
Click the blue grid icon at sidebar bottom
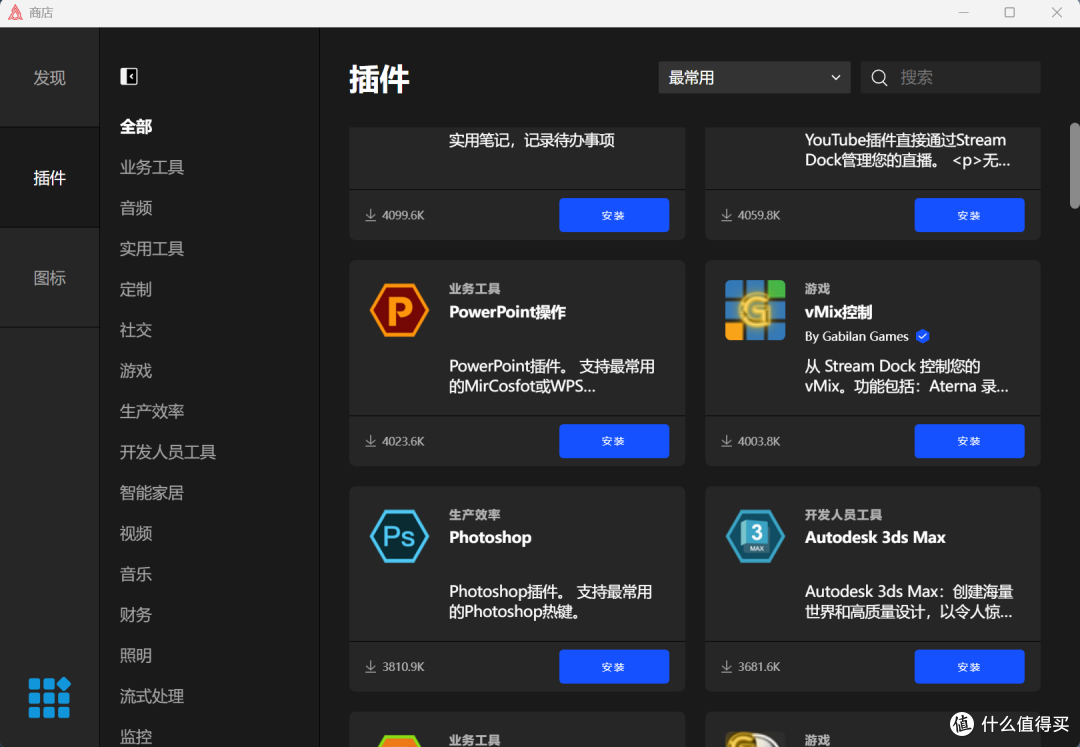coord(49,697)
